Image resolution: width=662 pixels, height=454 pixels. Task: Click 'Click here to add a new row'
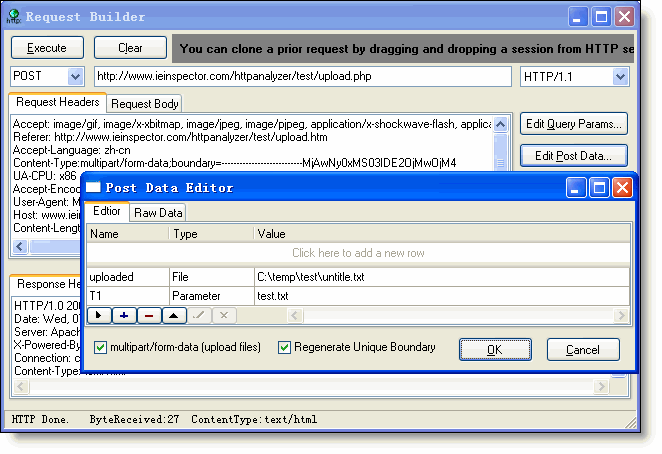click(358, 253)
